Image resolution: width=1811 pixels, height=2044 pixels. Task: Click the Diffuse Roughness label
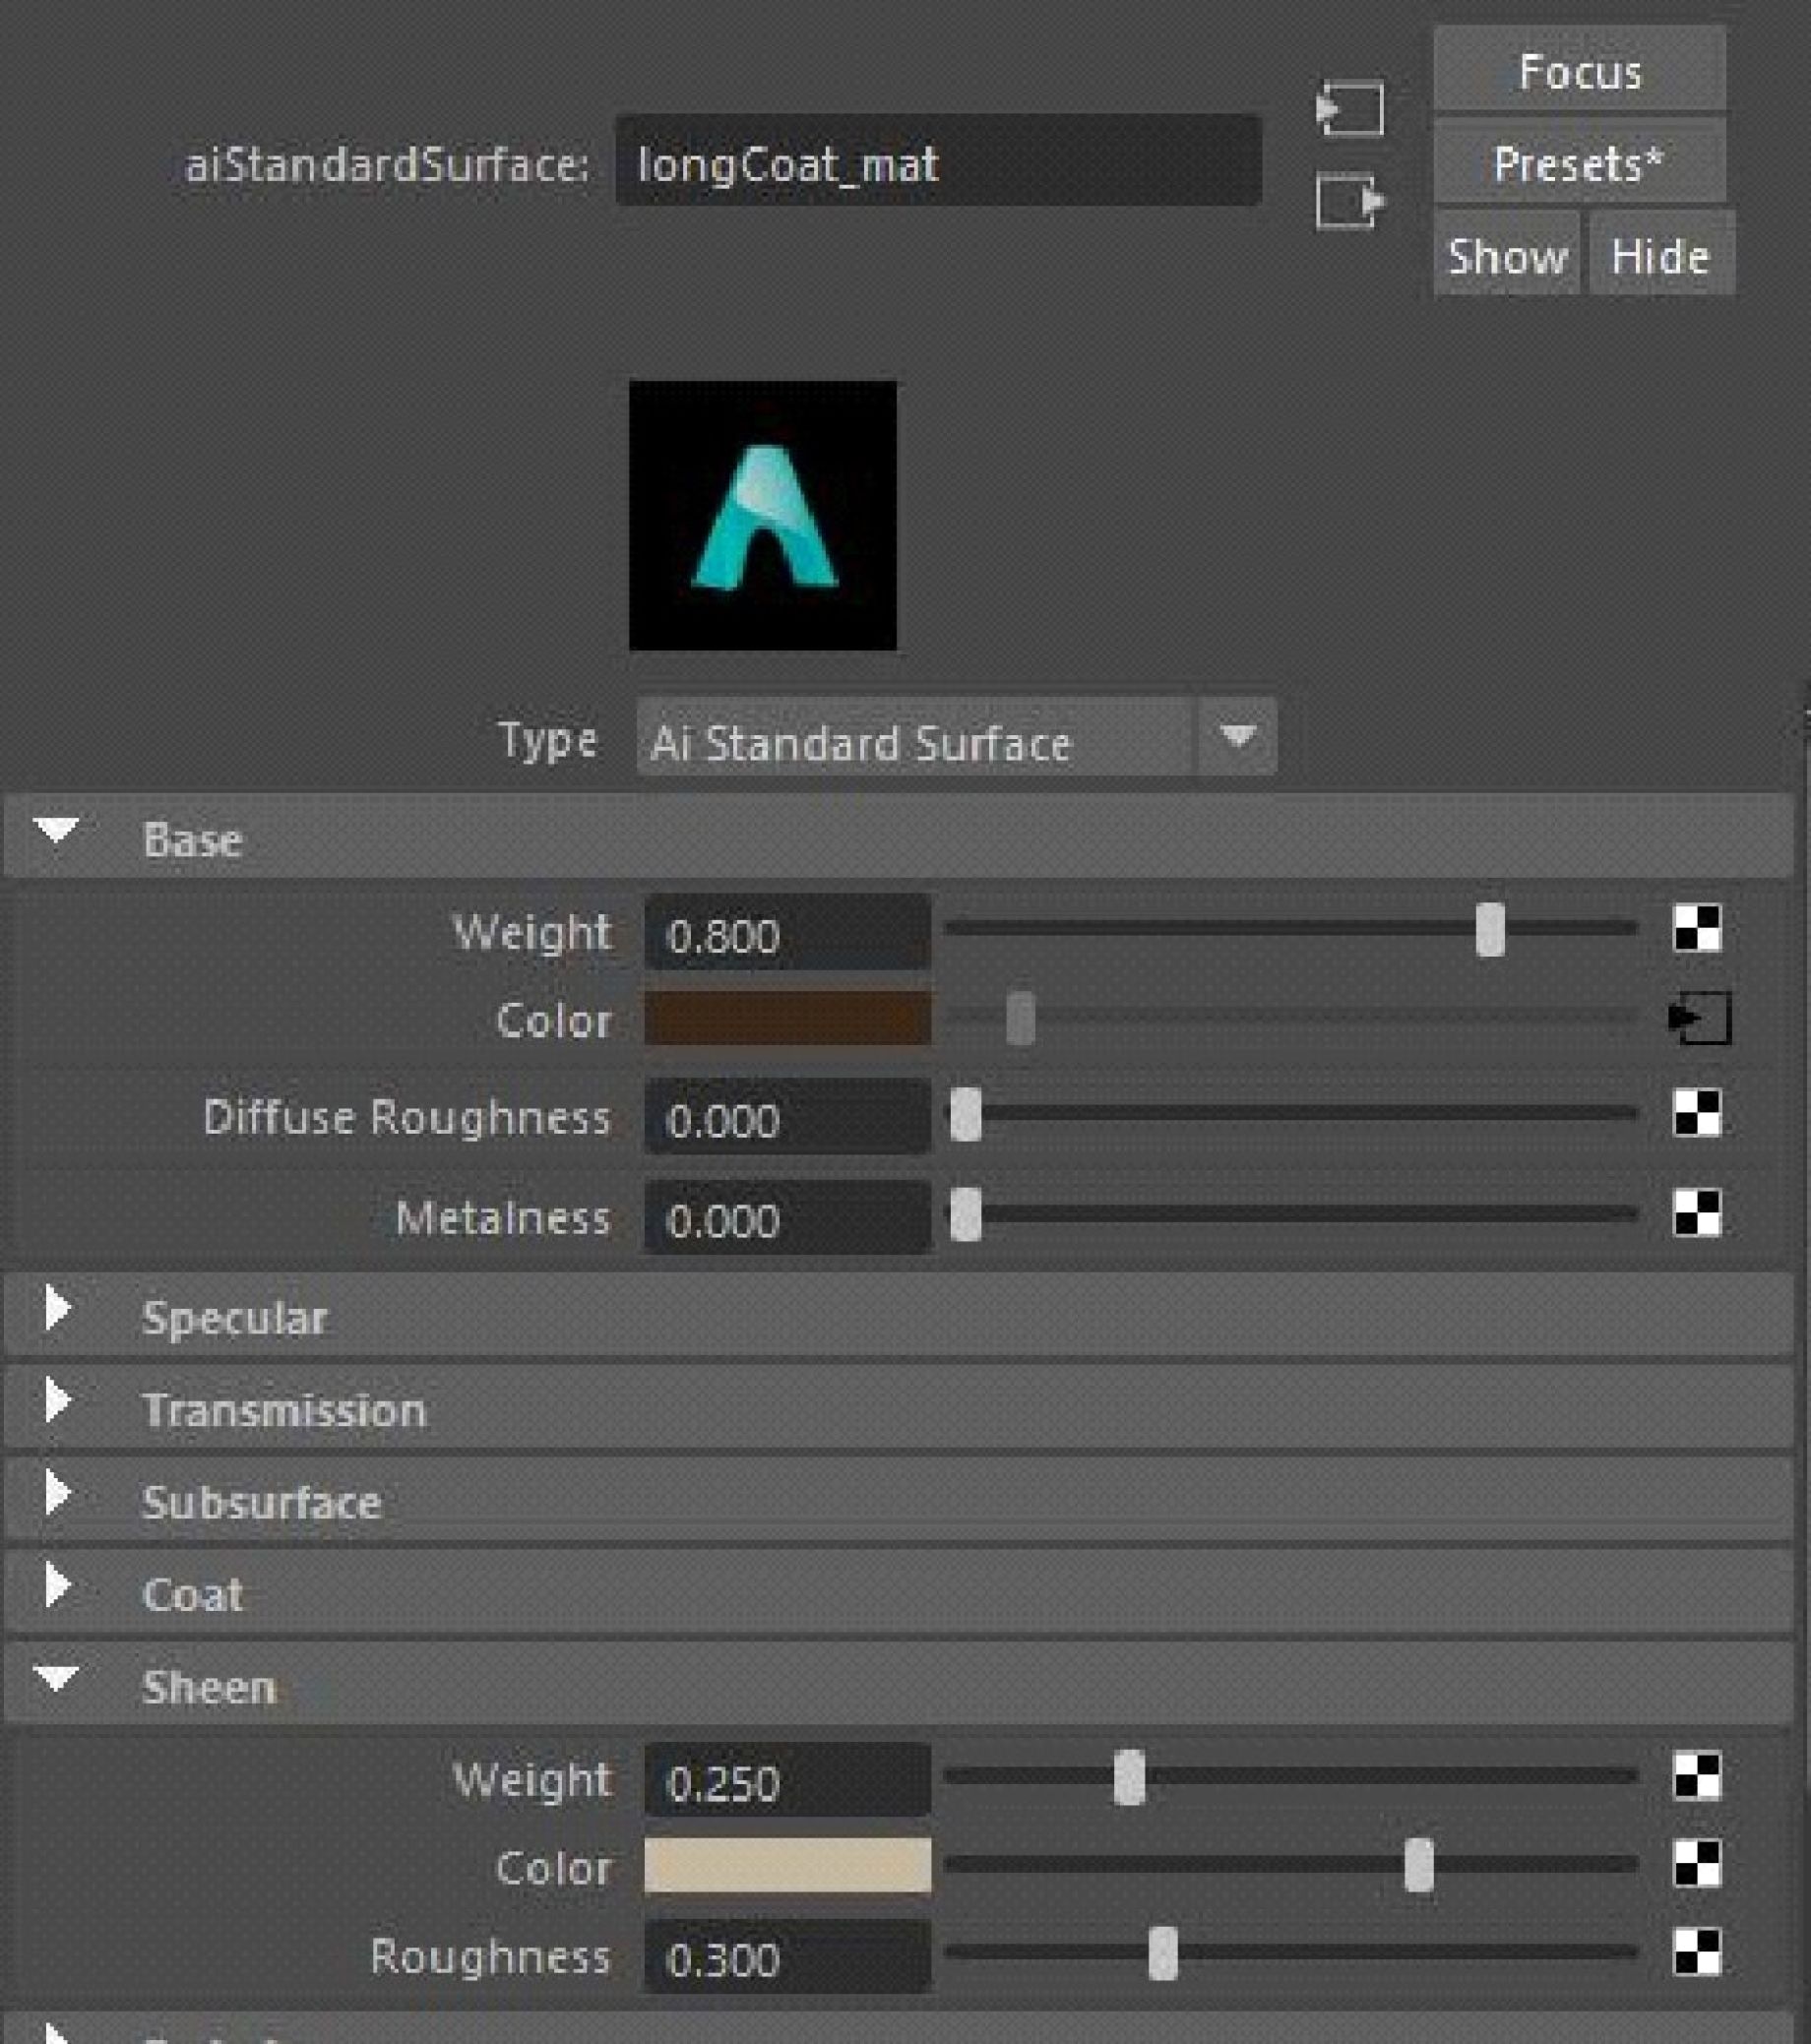[x=406, y=1116]
